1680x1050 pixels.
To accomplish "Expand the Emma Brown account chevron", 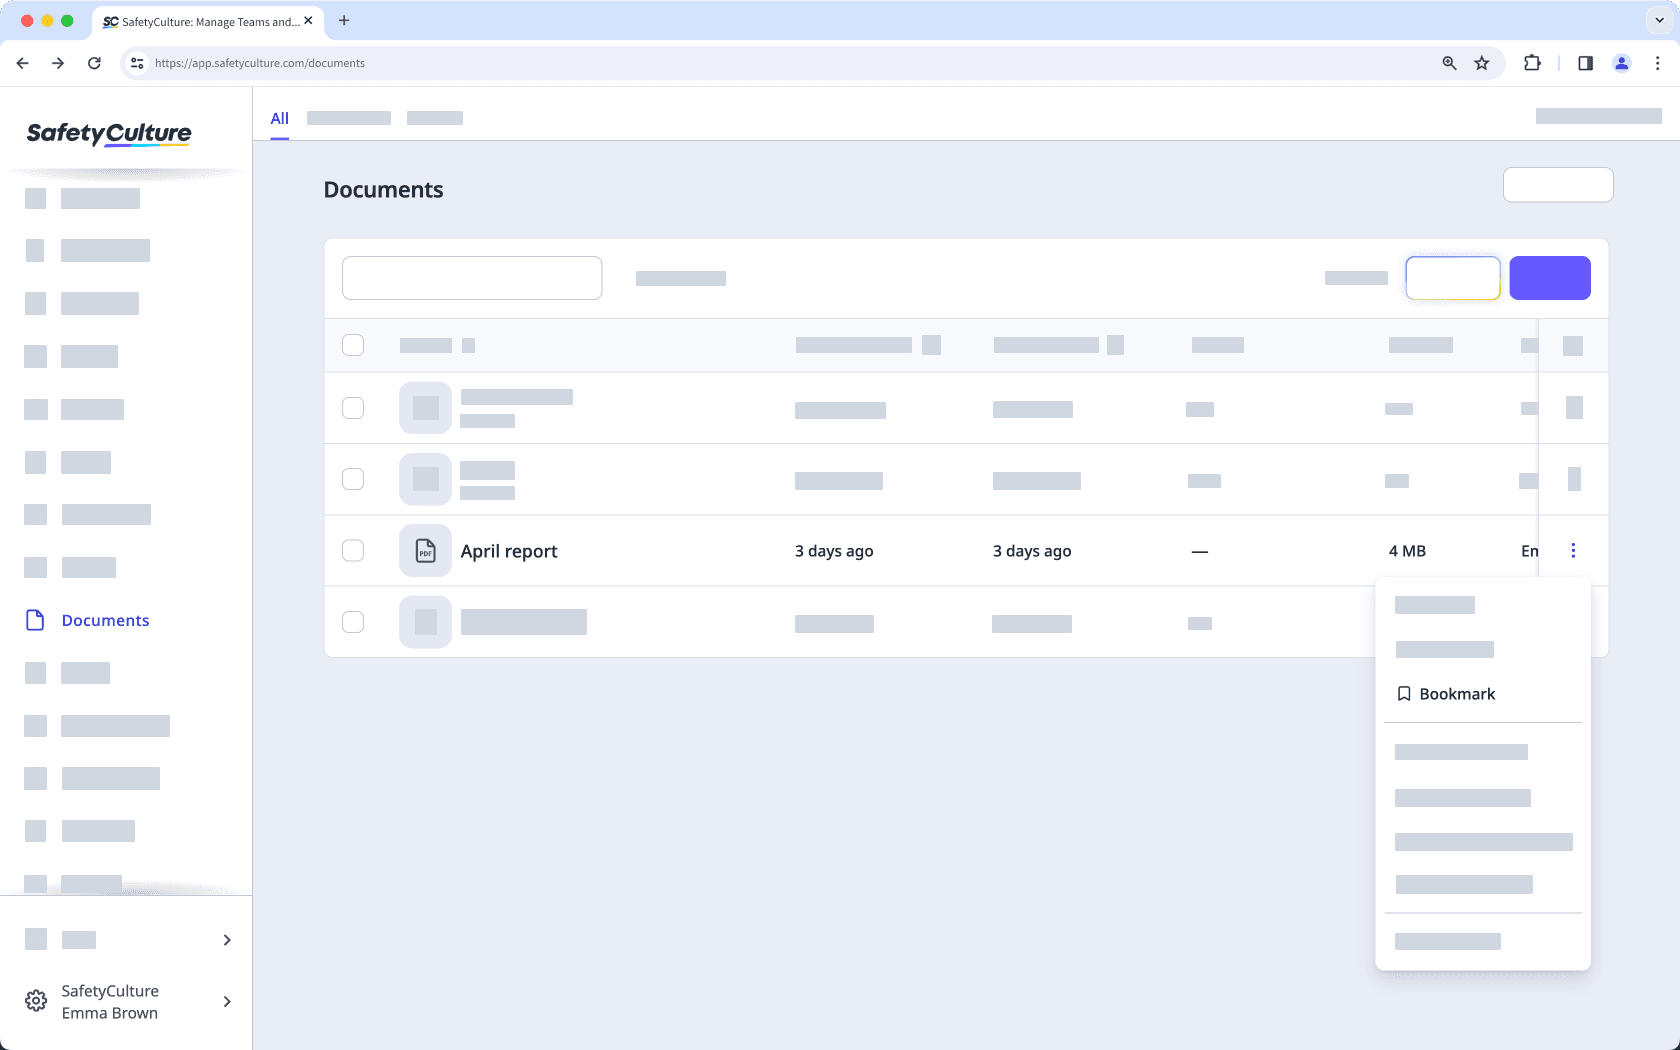I will pos(226,1001).
